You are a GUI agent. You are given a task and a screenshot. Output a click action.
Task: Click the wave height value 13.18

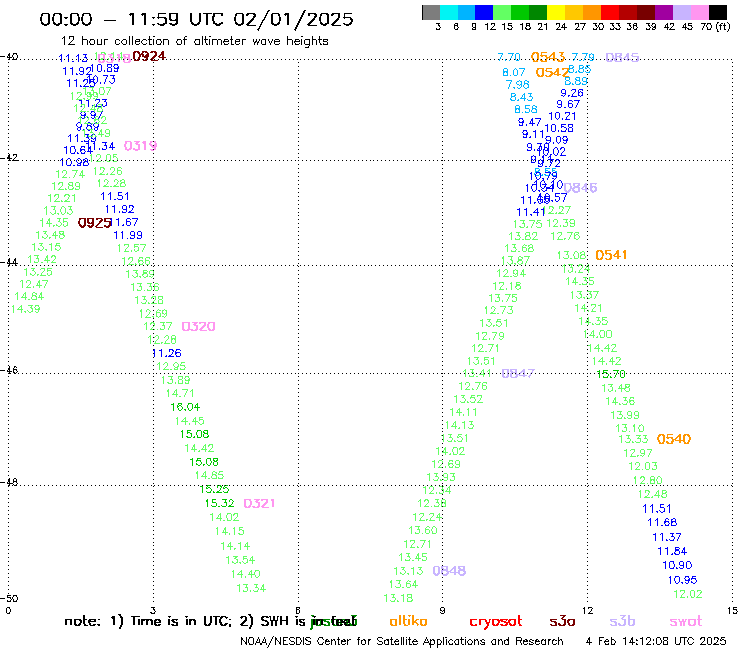coord(398,598)
